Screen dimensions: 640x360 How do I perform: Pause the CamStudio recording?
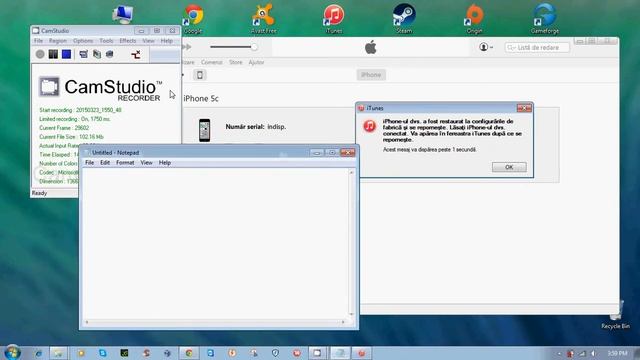click(53, 54)
